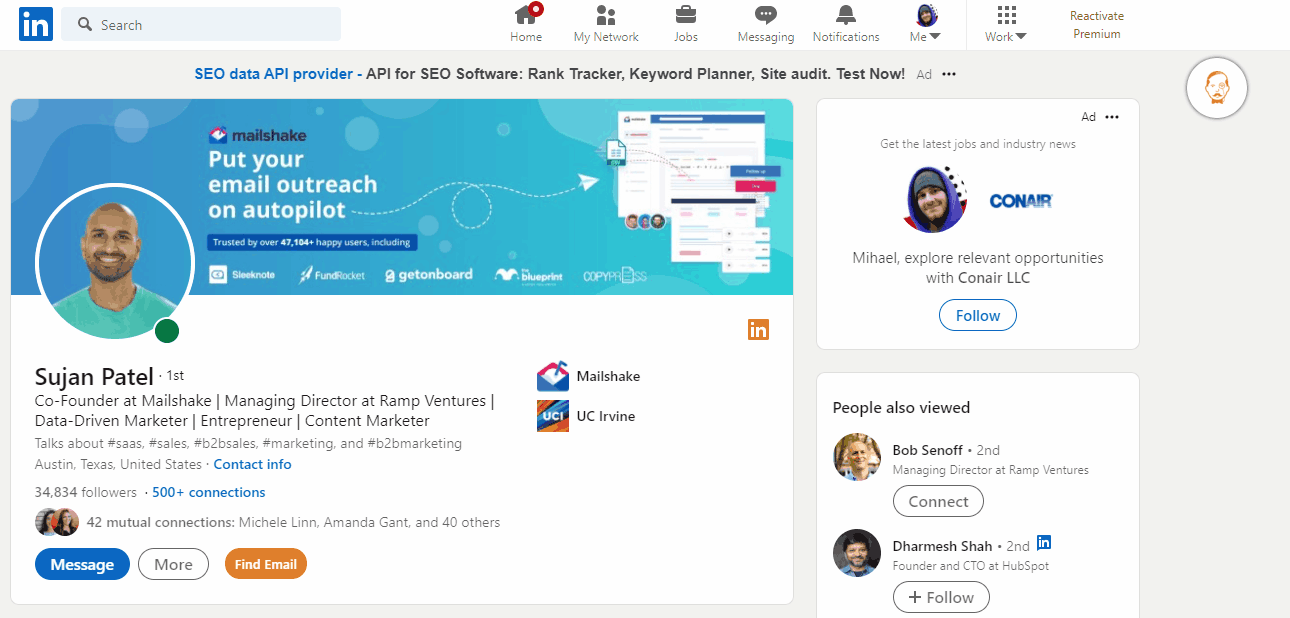Click the 34,834 followers text
This screenshot has height=618, width=1290.
86,492
